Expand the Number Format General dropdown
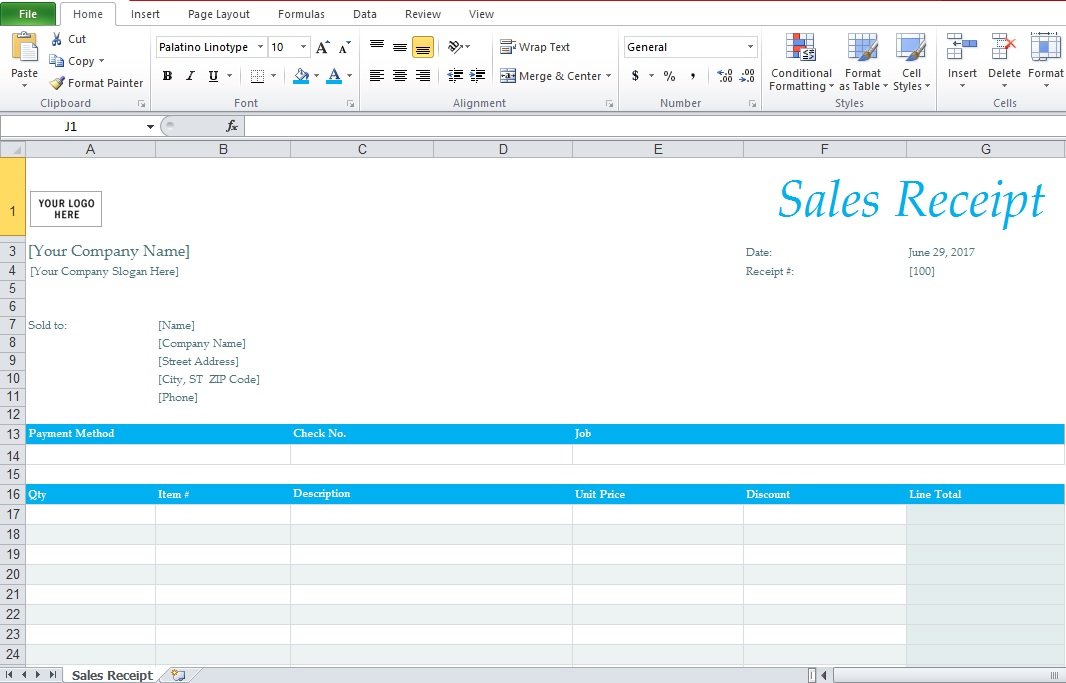The image size is (1066, 683). point(751,47)
